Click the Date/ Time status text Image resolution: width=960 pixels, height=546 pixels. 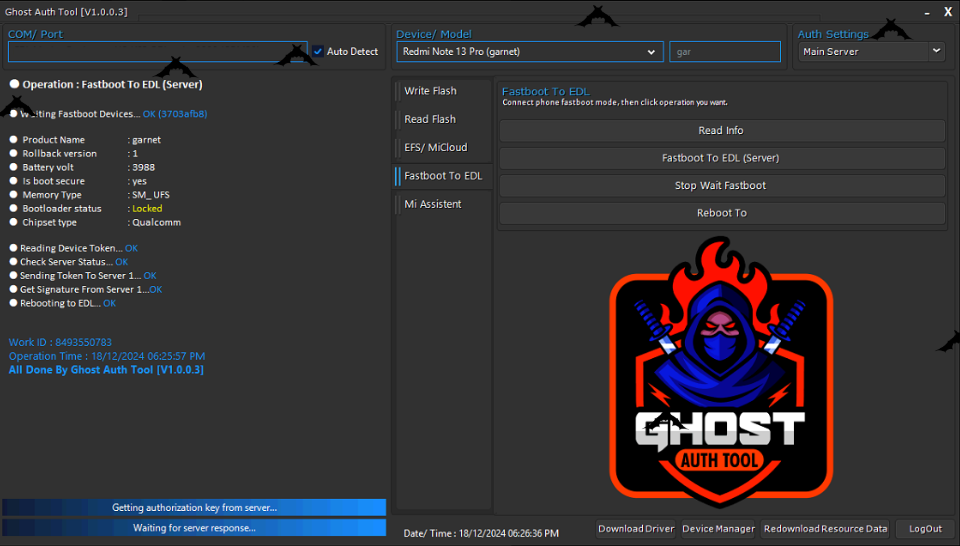[x=481, y=533]
